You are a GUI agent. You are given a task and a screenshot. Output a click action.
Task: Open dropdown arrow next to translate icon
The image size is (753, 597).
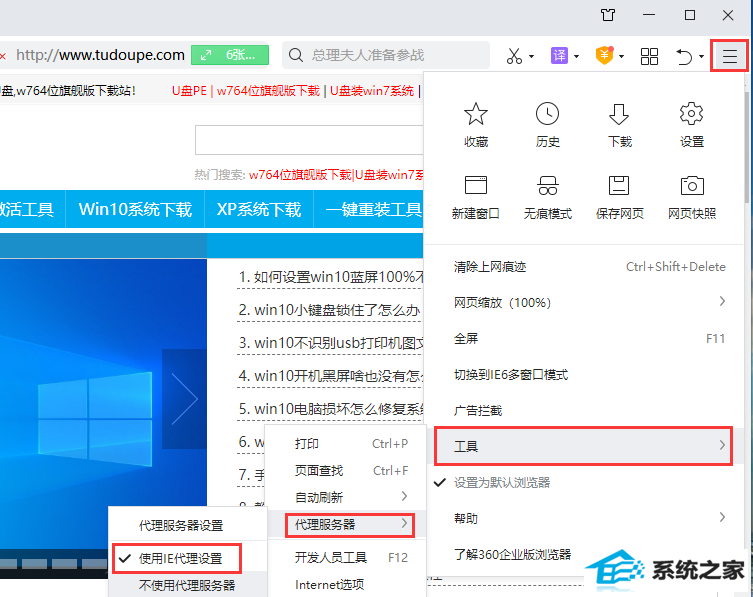[576, 57]
